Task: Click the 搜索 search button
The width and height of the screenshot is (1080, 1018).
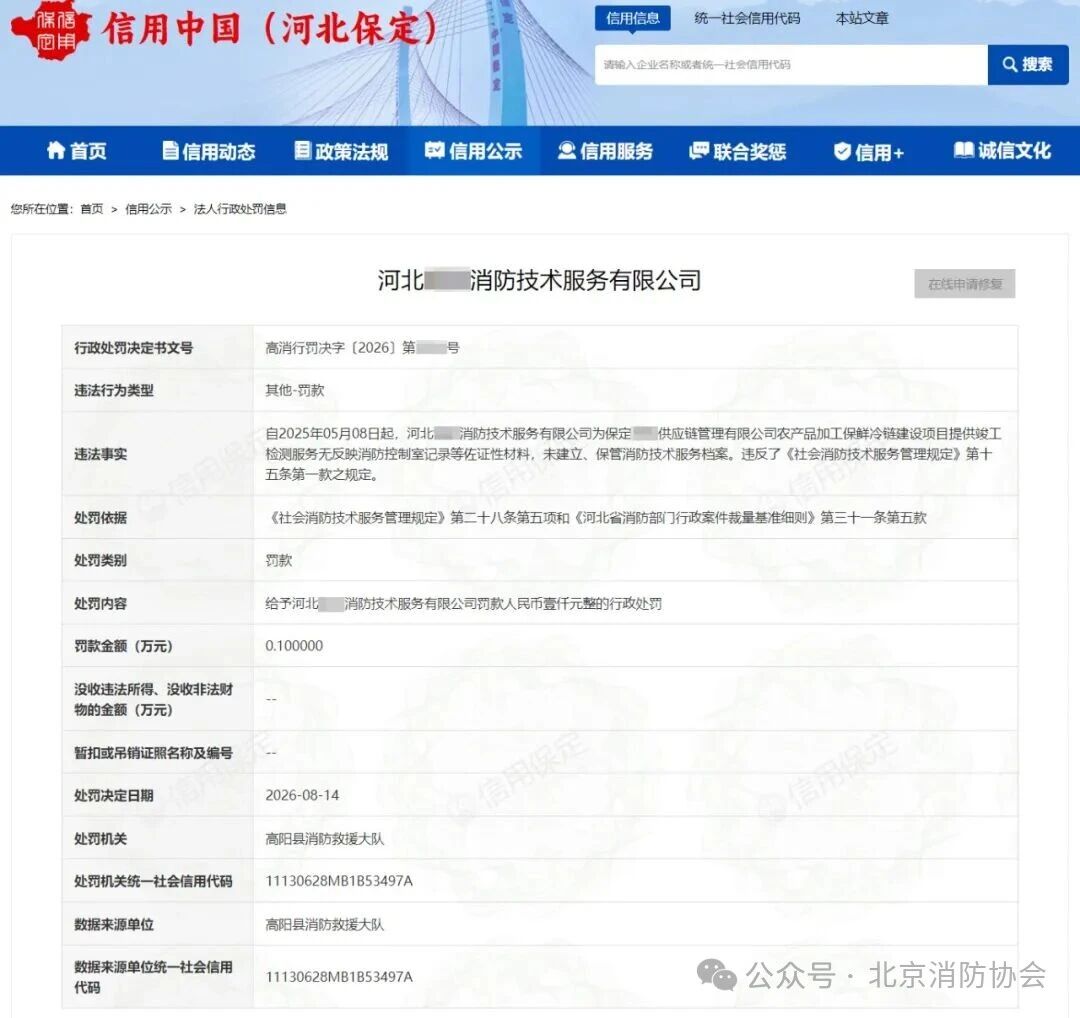Action: [1028, 65]
